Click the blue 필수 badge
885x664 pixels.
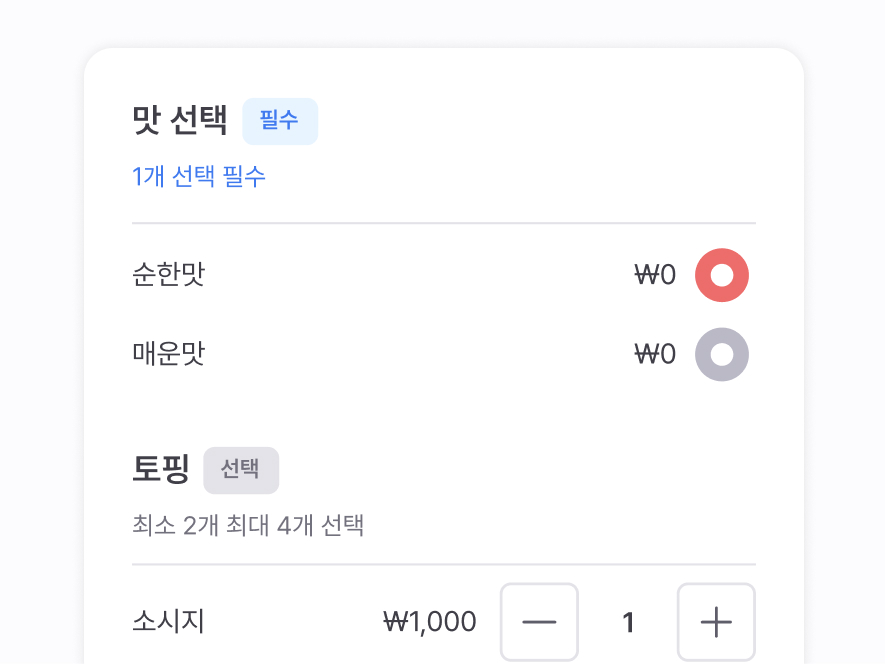click(280, 121)
